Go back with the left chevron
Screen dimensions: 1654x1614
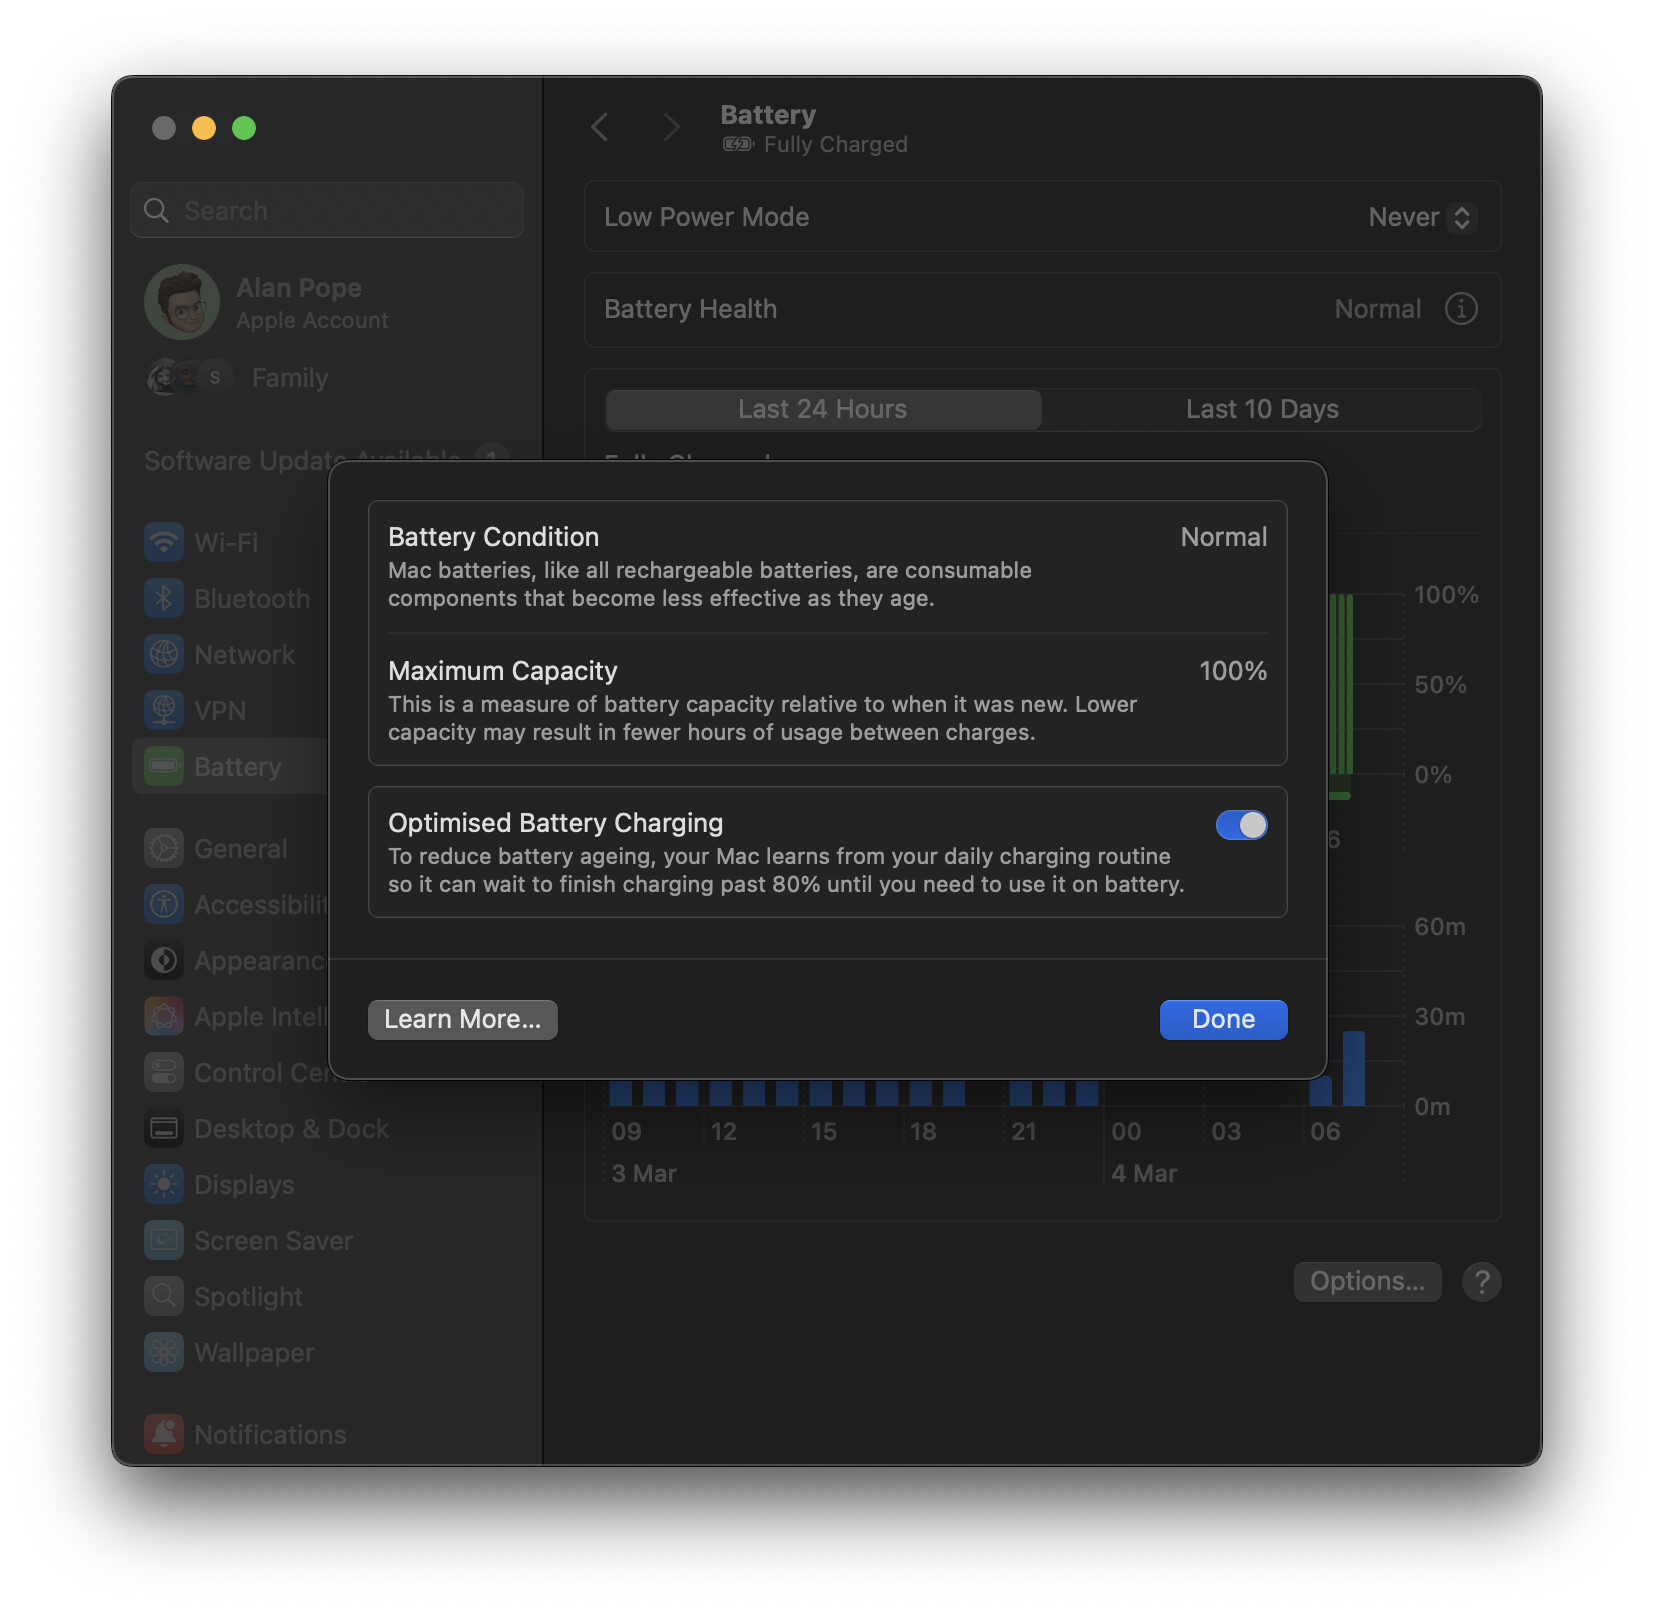[600, 127]
